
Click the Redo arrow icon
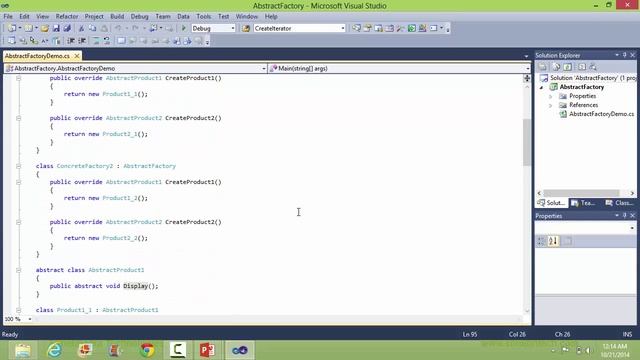(x=136, y=28)
